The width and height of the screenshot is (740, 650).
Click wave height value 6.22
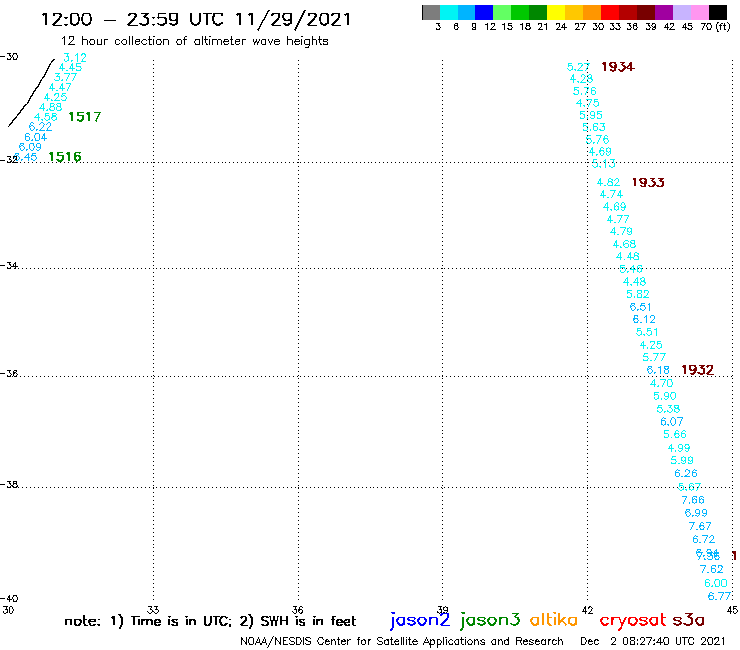pyautogui.click(x=40, y=127)
